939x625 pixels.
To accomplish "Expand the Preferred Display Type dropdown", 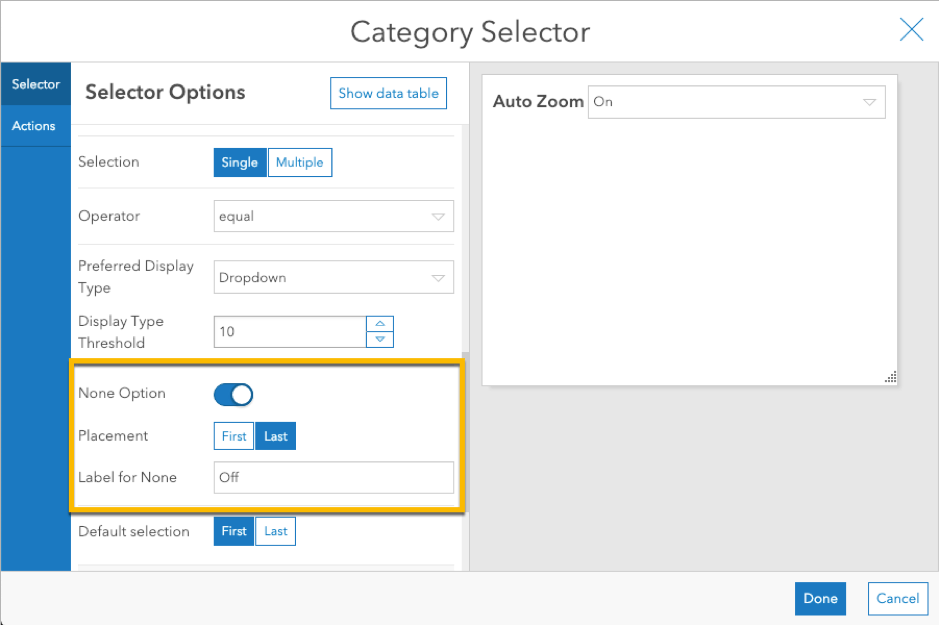I will click(x=334, y=277).
